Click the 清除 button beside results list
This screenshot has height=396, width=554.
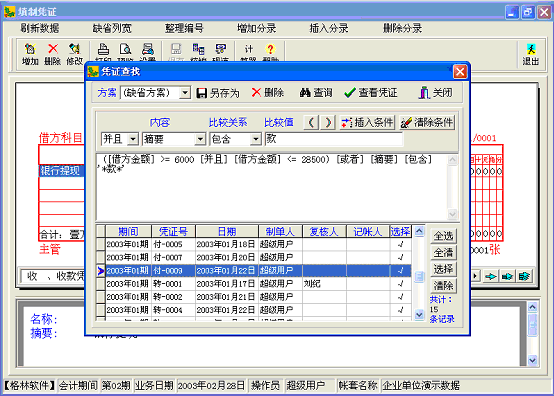point(443,285)
